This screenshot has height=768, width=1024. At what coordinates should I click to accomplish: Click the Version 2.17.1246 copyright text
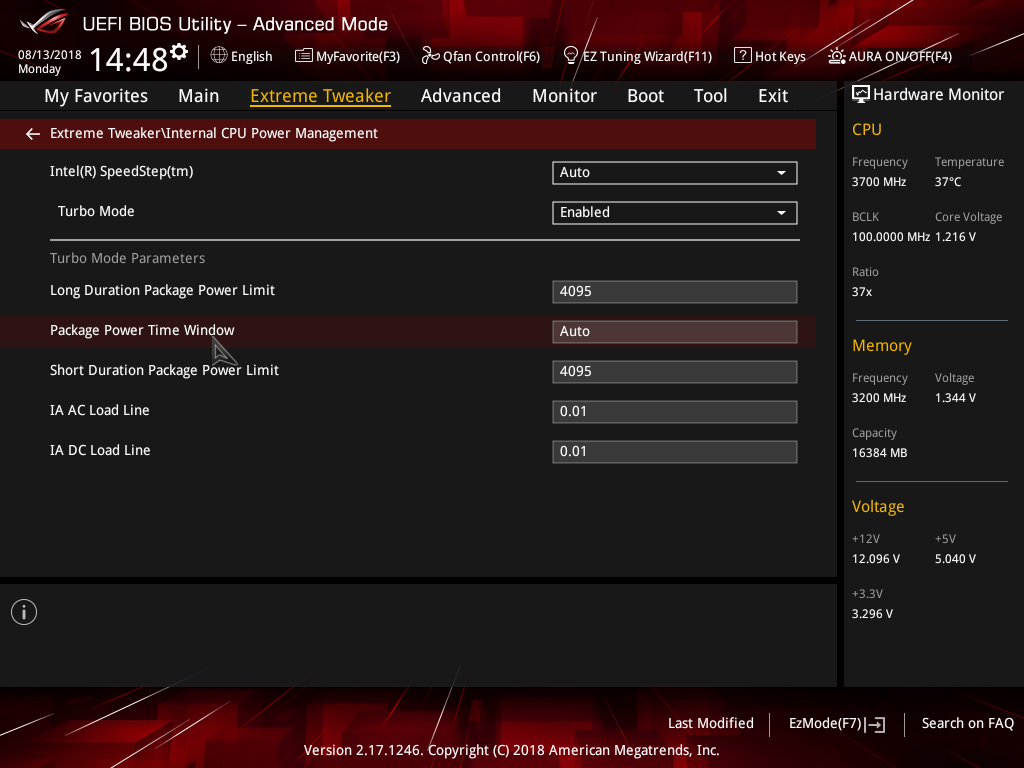click(511, 750)
